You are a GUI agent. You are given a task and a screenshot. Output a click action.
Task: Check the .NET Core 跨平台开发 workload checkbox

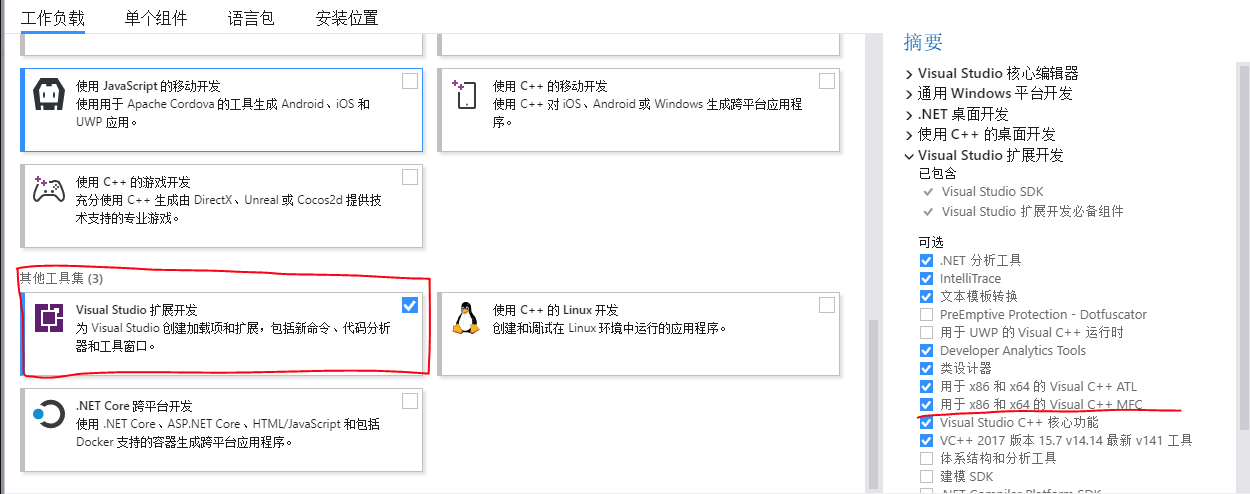point(410,401)
